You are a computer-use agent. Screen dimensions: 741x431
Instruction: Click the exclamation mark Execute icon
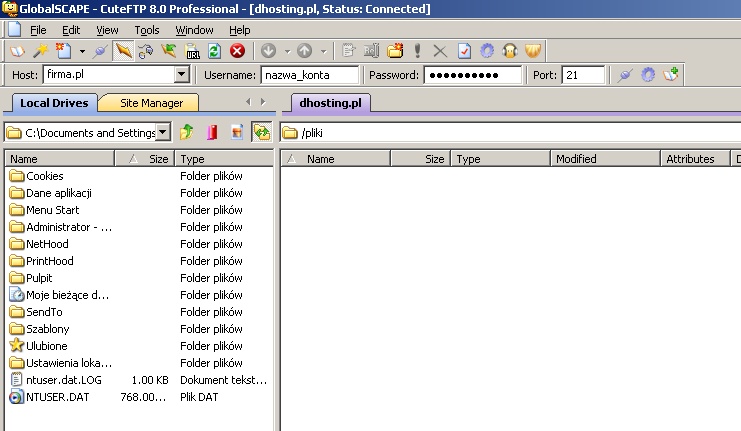[x=417, y=51]
